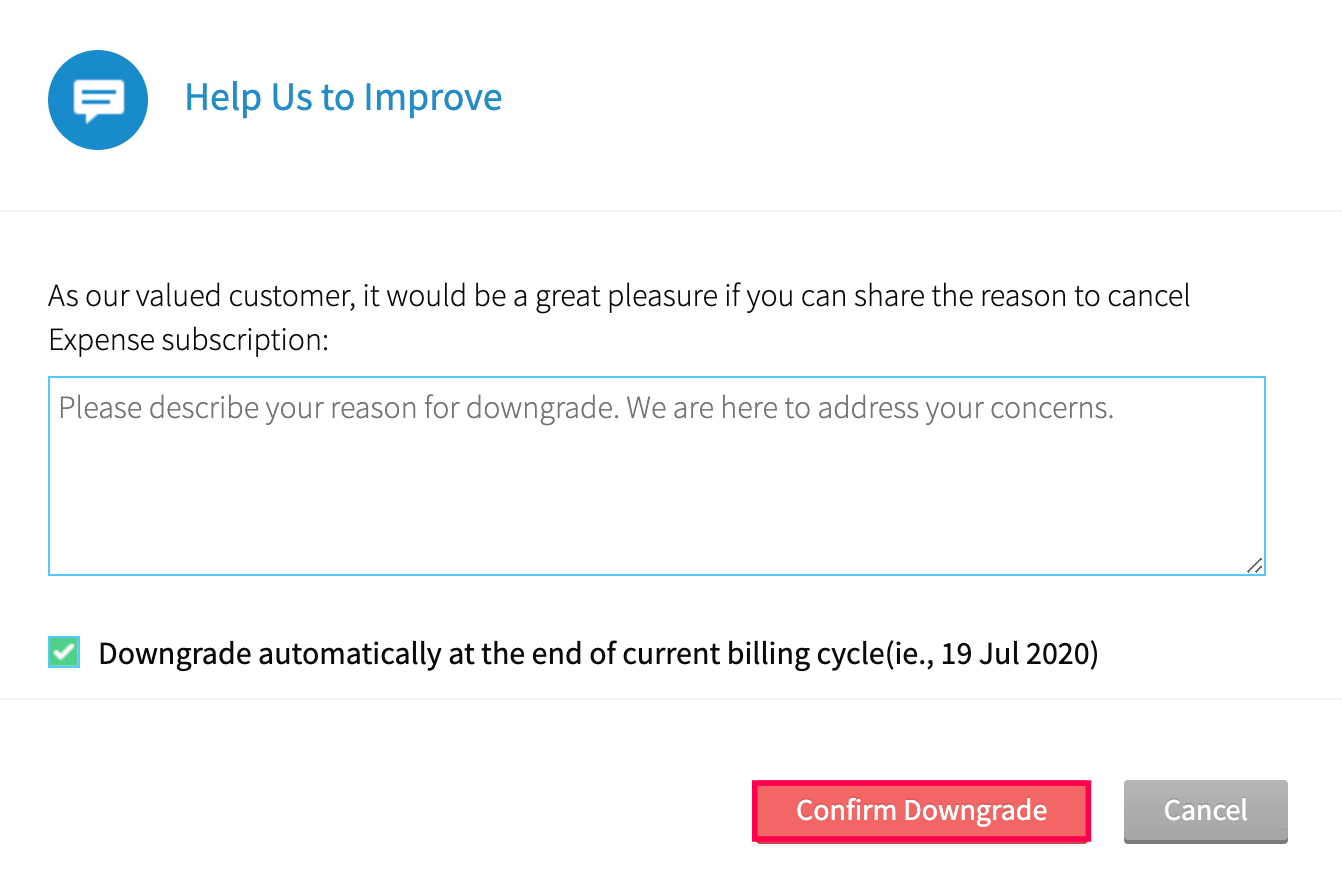Screen dimensions: 1342x892
Task: Uncheck the automatic downgrade checkbox
Action: click(64, 653)
